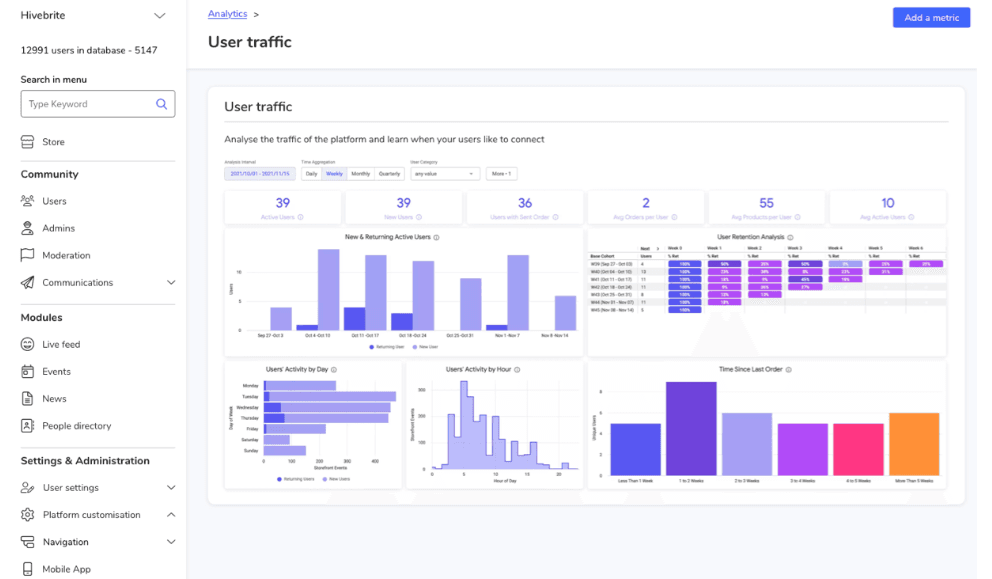This screenshot has width=992, height=579.
Task: Expand the Communications submenu chevron
Action: point(171,282)
